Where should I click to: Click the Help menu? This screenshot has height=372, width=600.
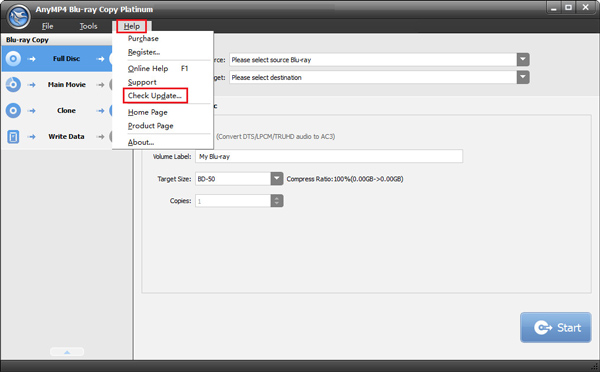132,26
